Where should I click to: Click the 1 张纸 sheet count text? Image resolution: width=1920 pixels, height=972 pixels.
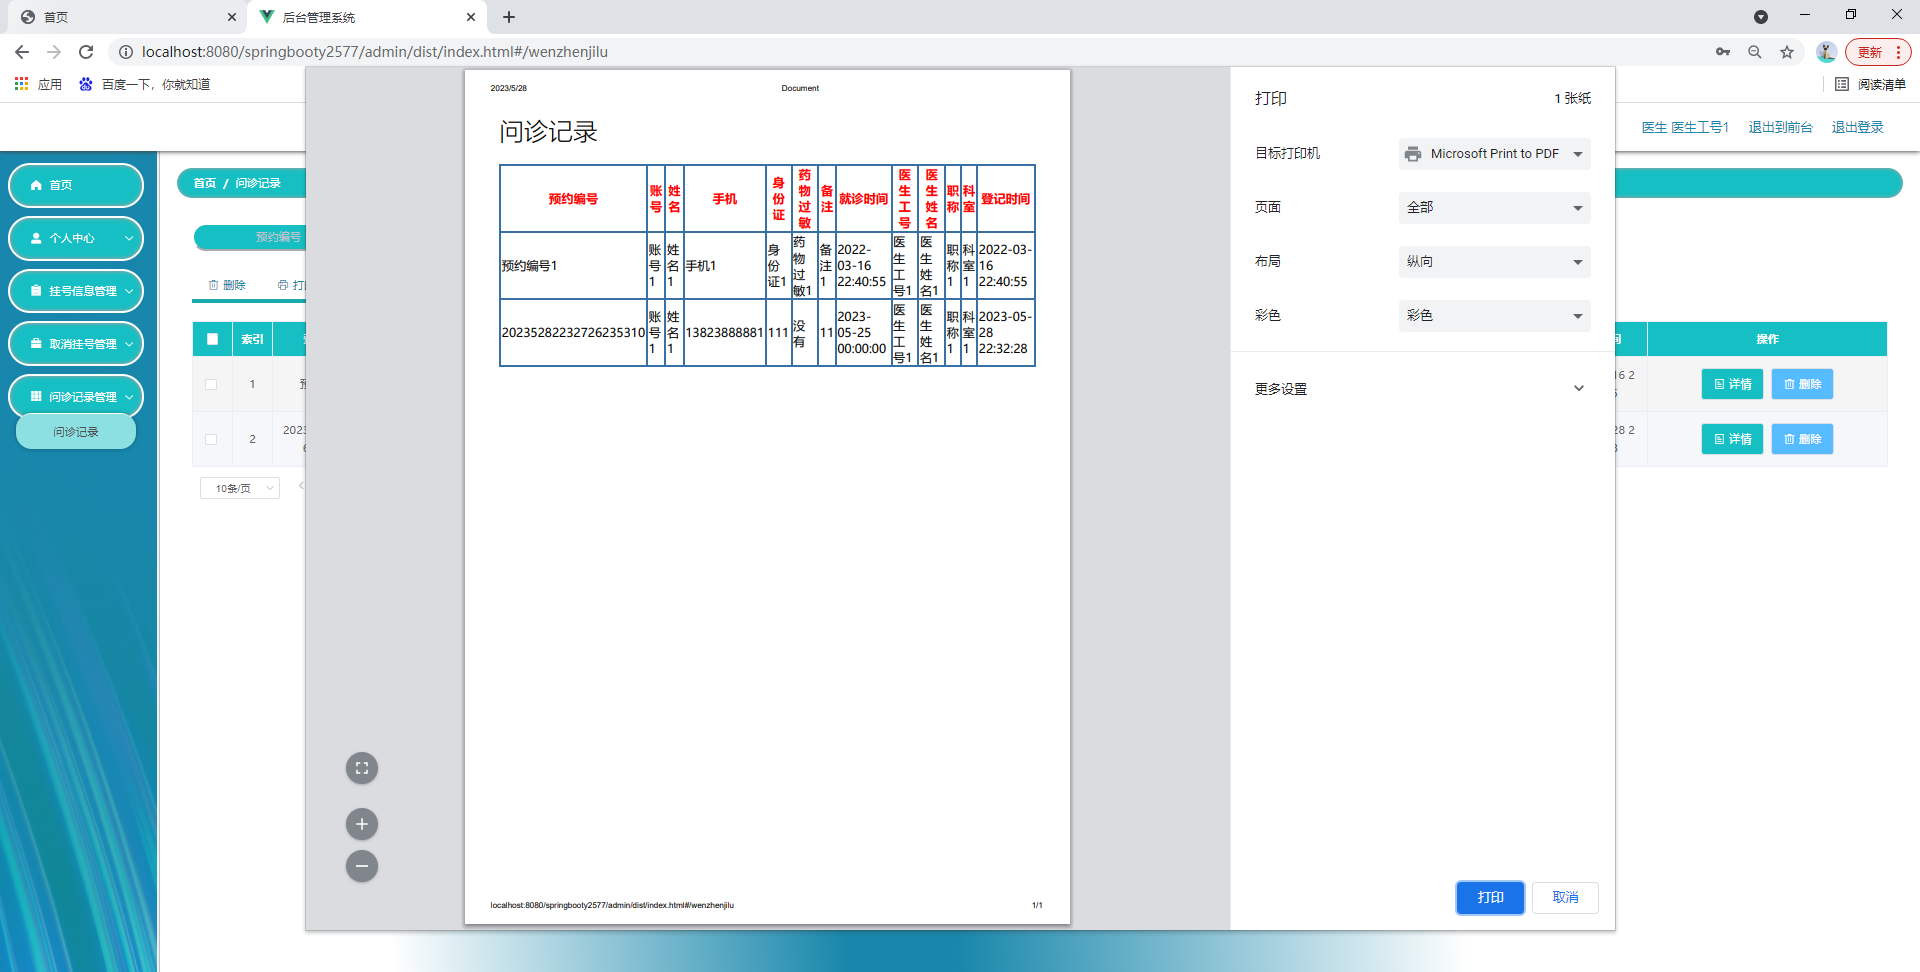[x=1572, y=98]
